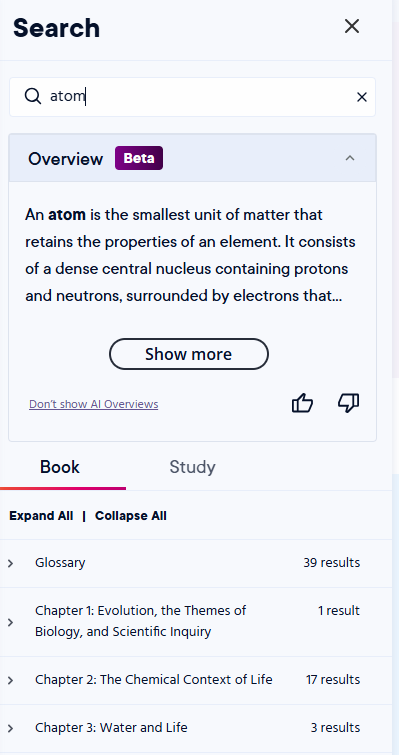Collapse All search results
399x755 pixels.
coord(130,516)
